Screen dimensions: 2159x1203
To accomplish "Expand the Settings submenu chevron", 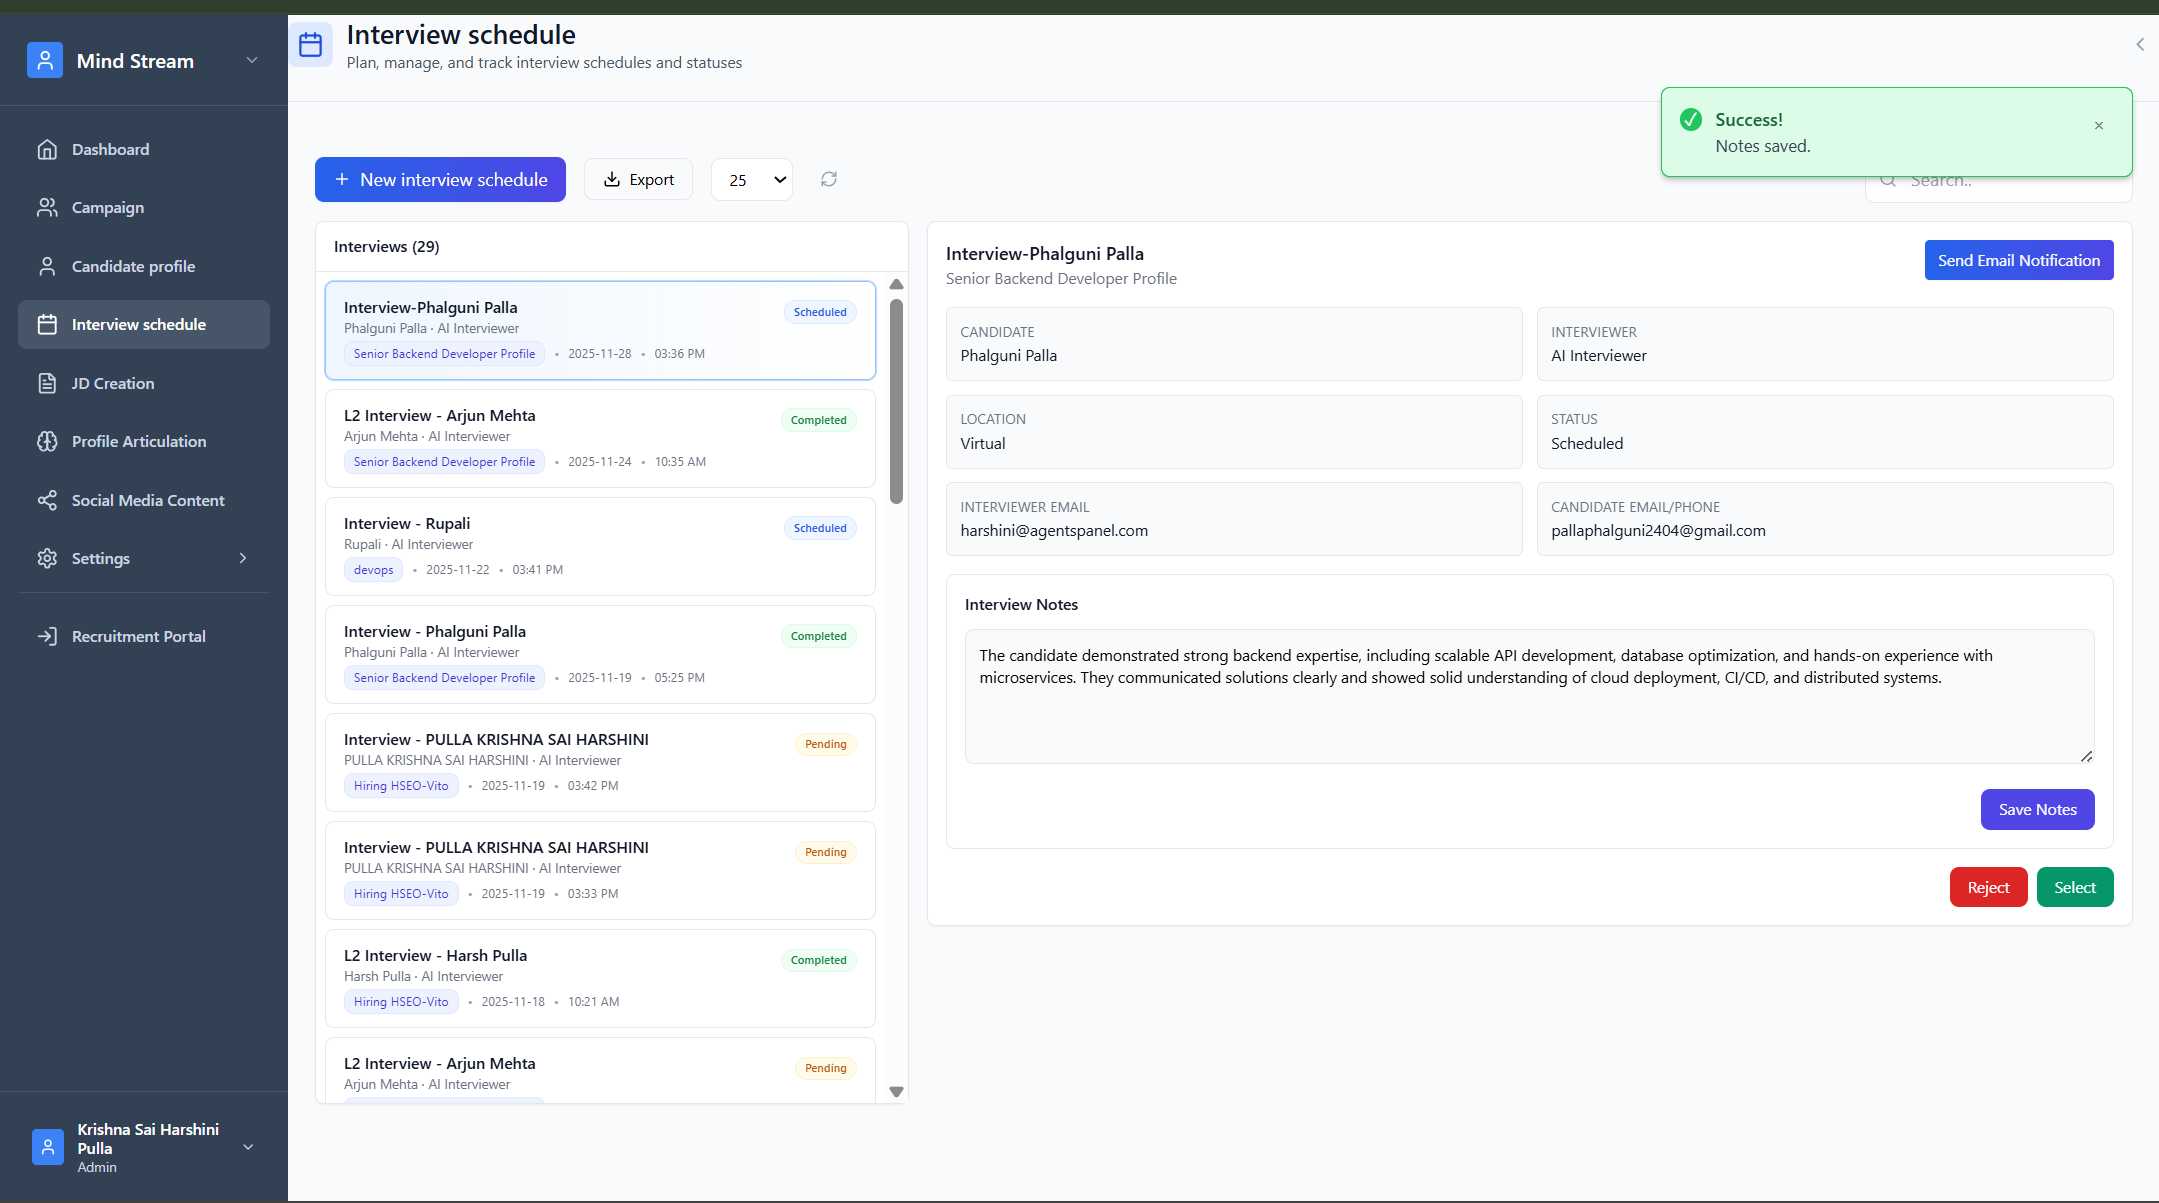I will click(242, 558).
